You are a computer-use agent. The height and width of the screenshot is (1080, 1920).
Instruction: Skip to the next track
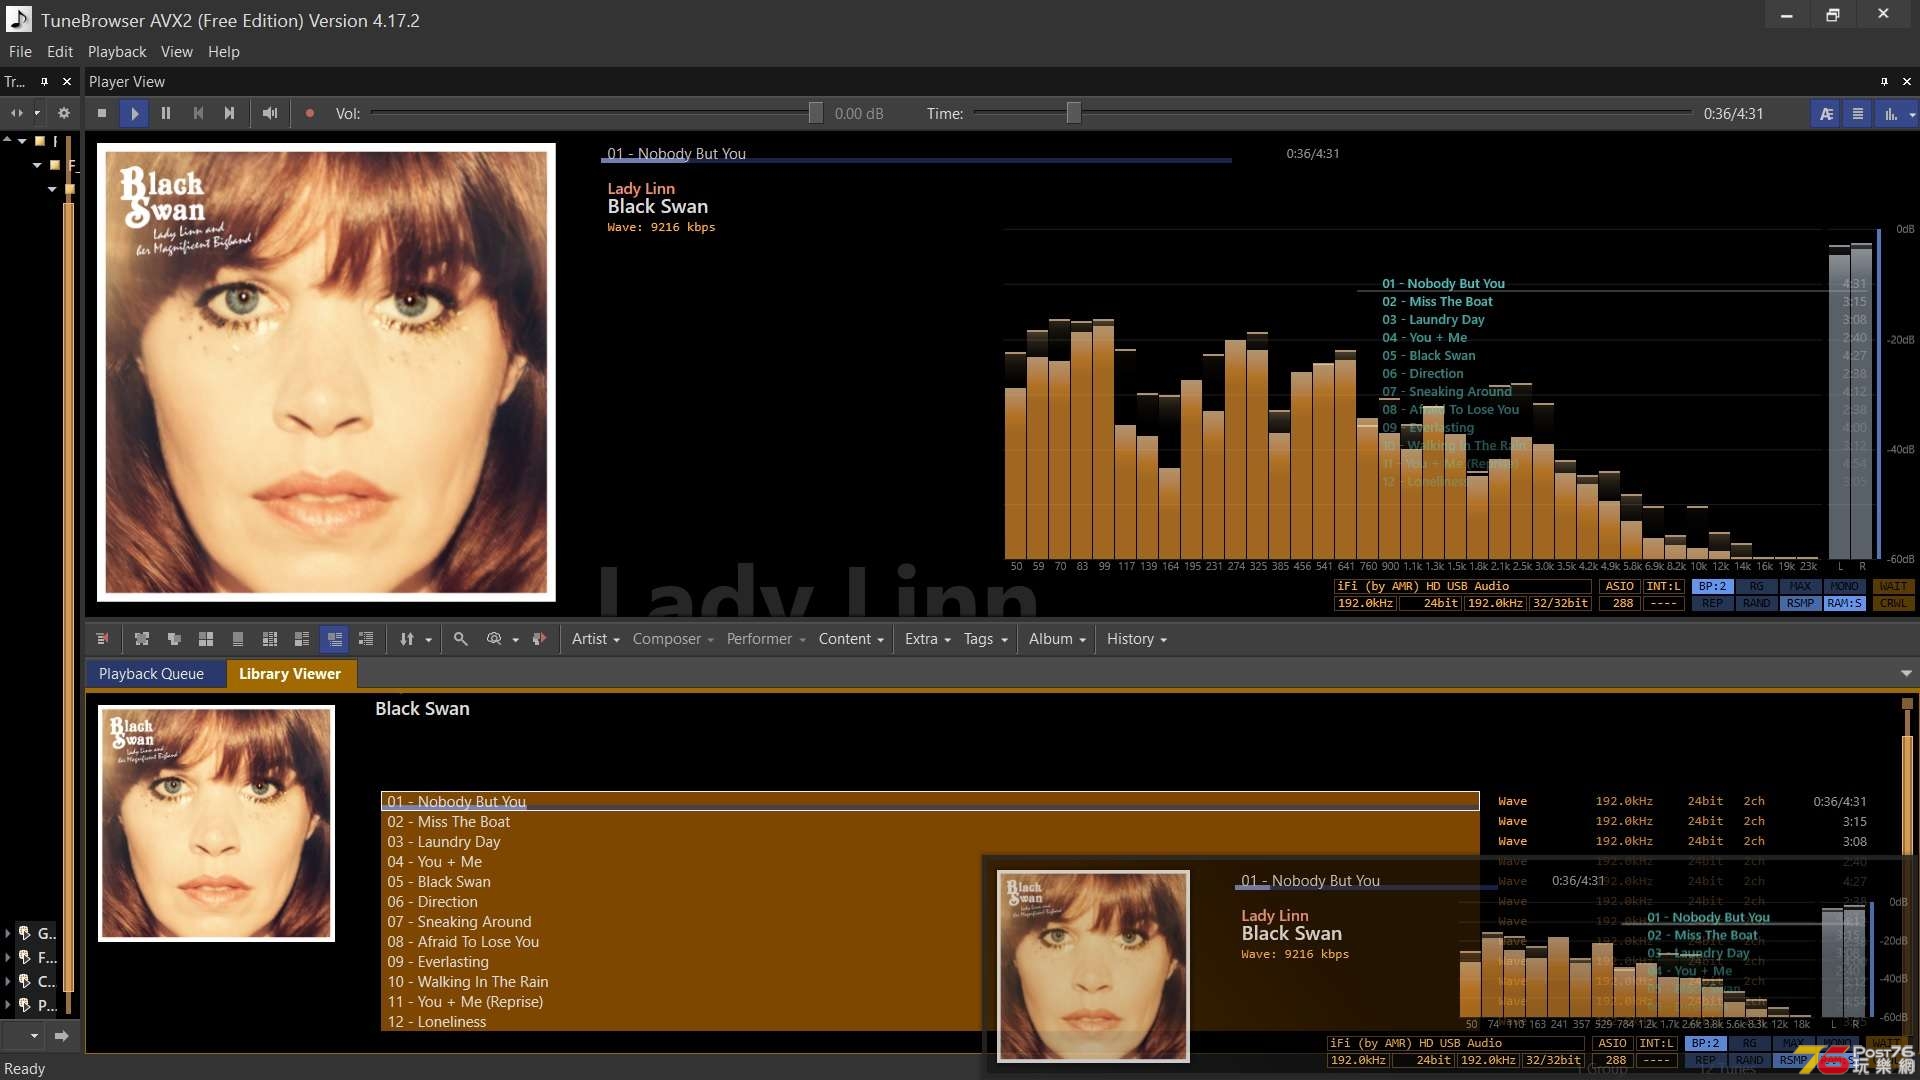[x=229, y=114]
